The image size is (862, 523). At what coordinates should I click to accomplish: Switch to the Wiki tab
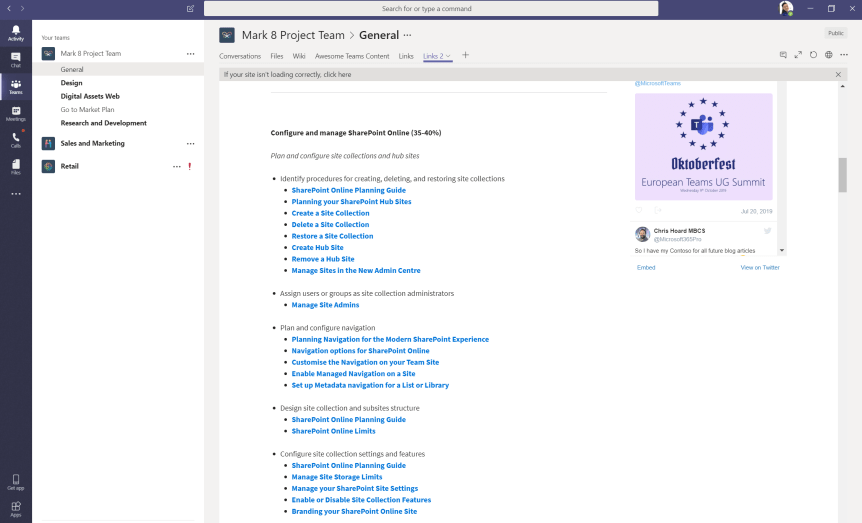[299, 56]
